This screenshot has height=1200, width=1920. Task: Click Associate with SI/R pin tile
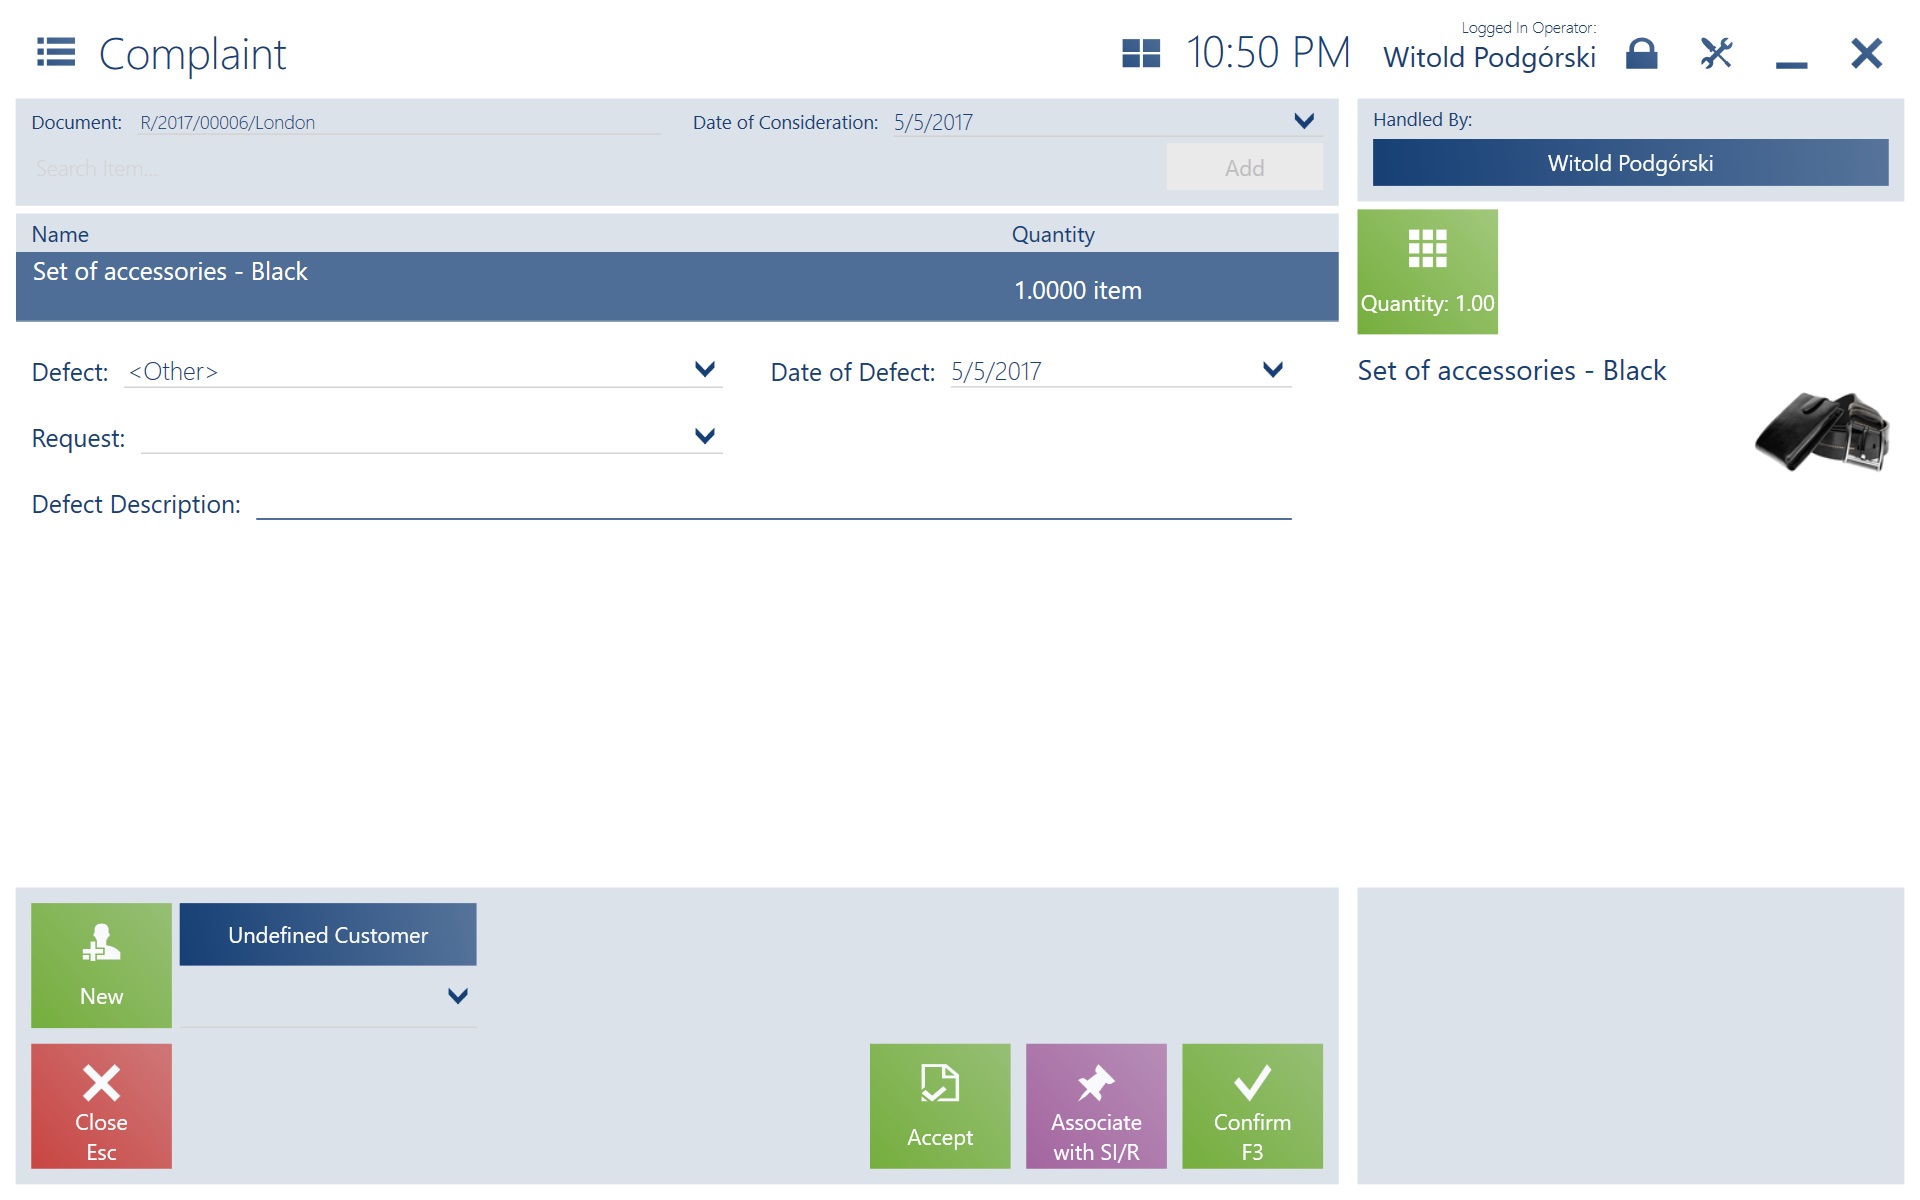pyautogui.click(x=1096, y=1106)
